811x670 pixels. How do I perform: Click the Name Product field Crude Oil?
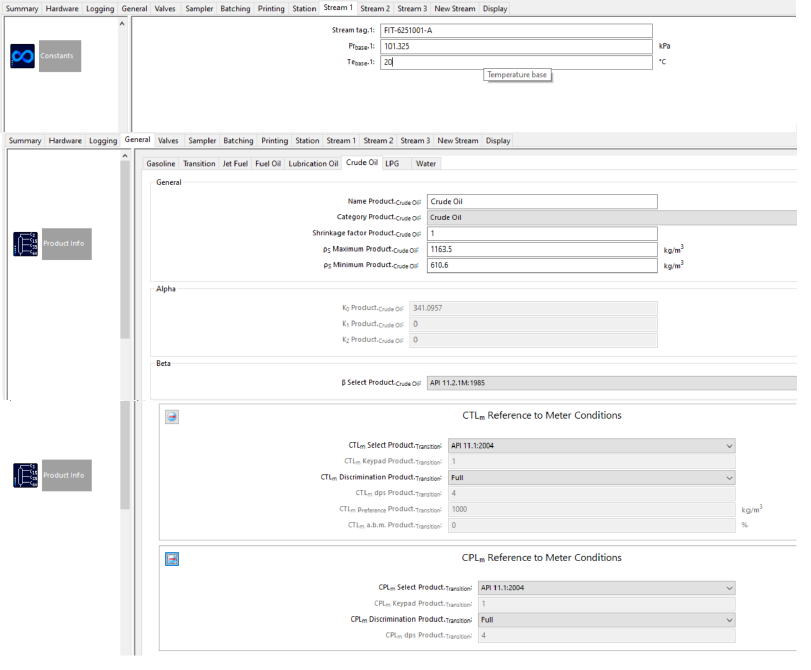[x=542, y=202]
